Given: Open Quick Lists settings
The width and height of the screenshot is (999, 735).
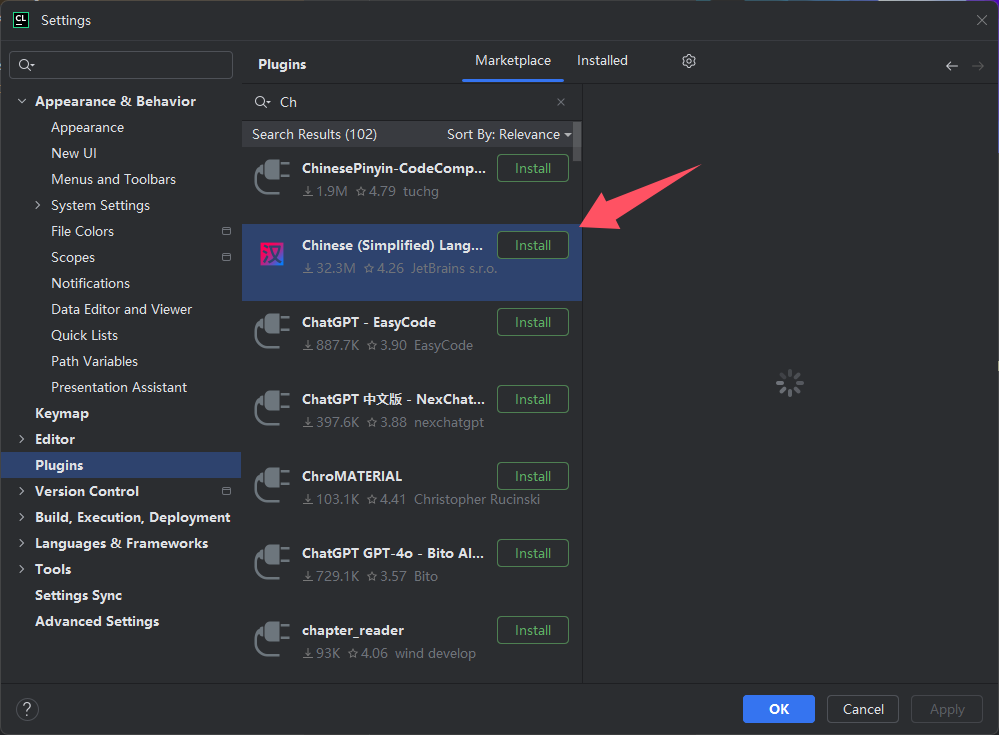Looking at the screenshot, I should coord(84,335).
